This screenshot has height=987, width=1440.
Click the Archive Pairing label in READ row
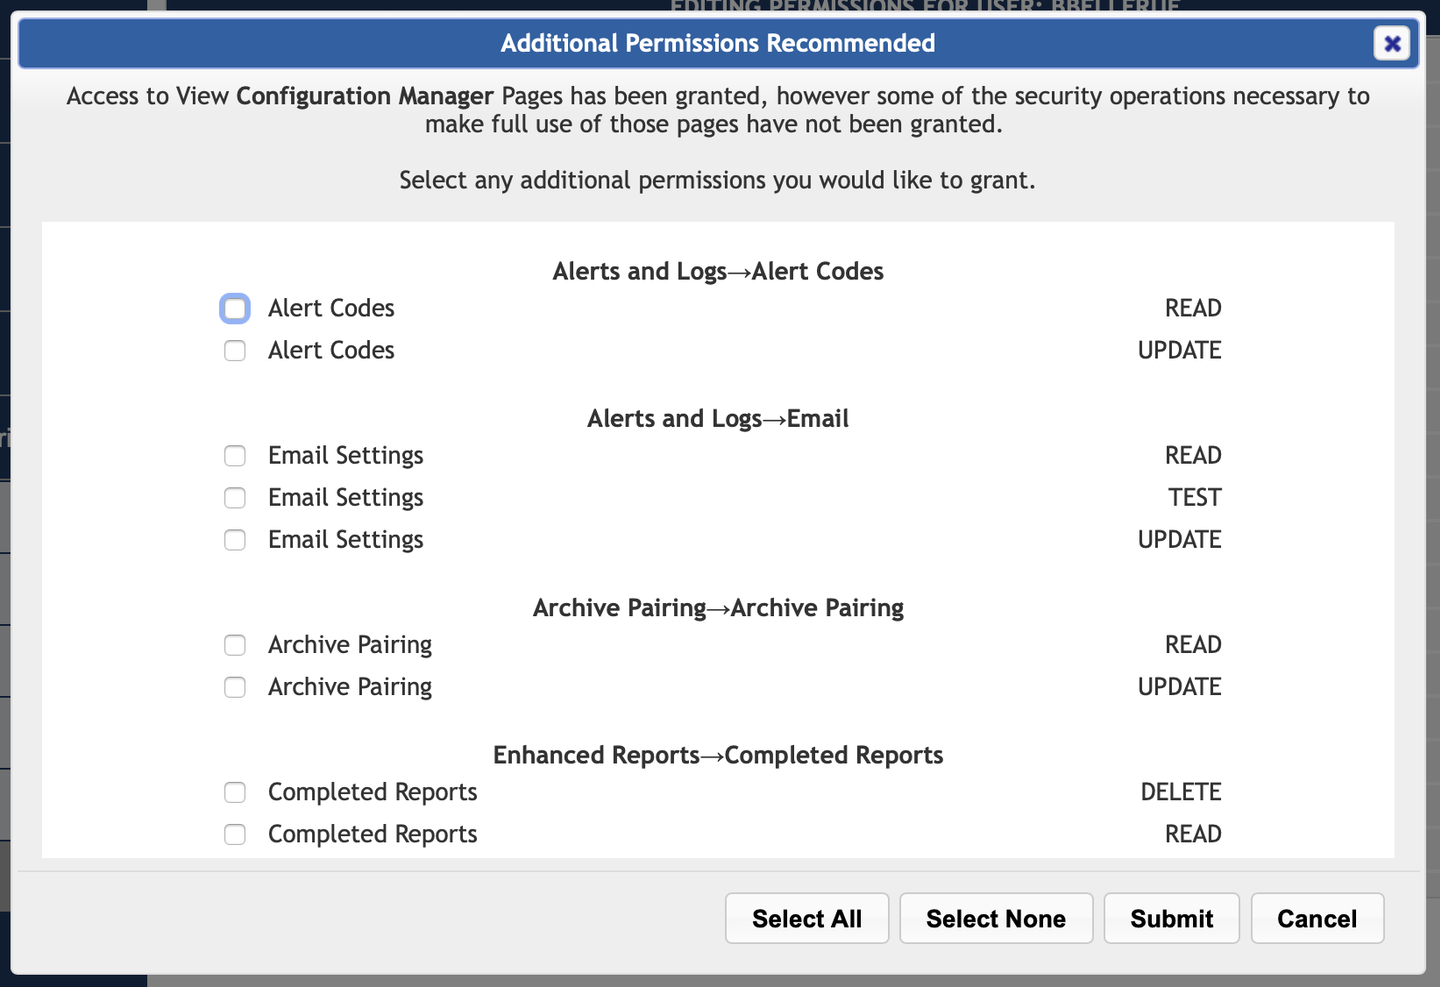click(x=349, y=645)
